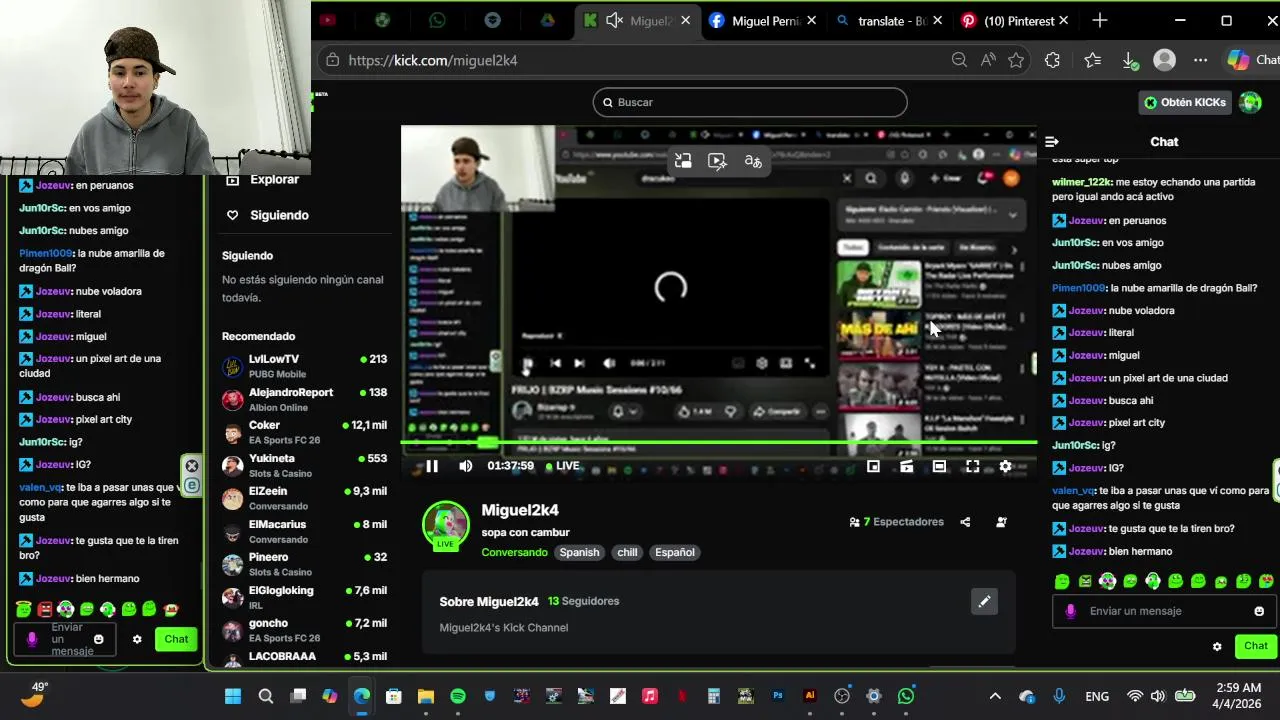Send message with right green Chat button
Screen dimensions: 1280x720
[x=1256, y=646]
